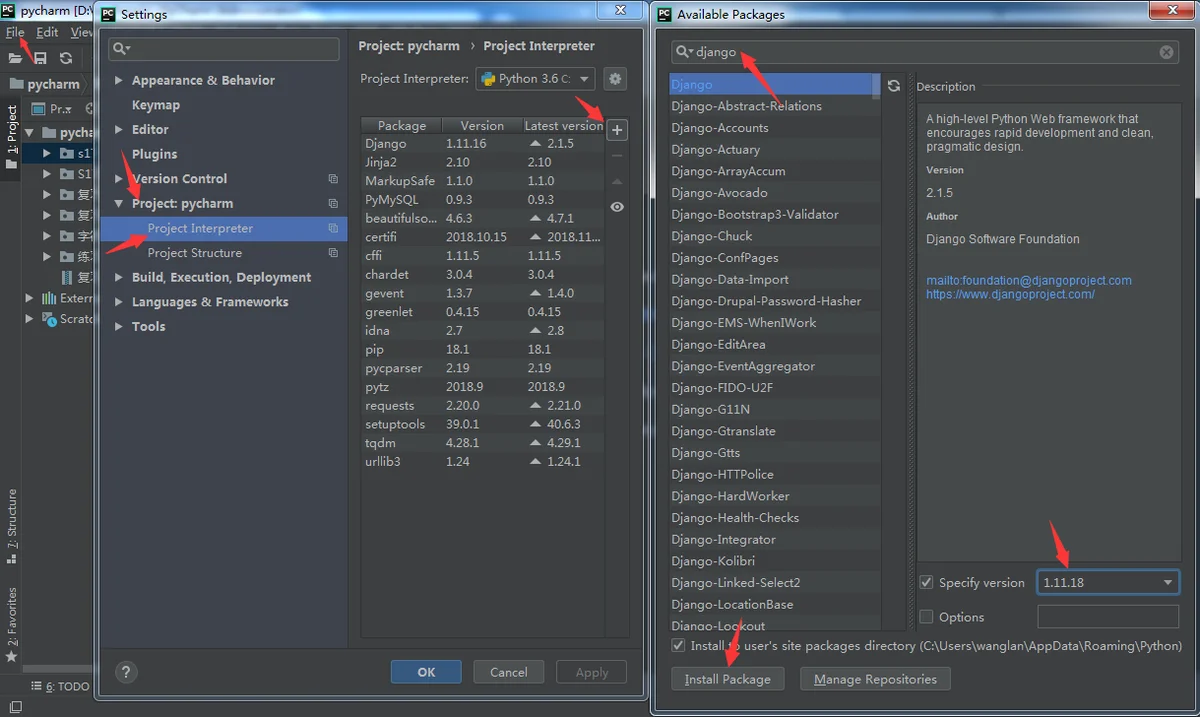Click the Python icon in the interpreter combo

pos(487,79)
